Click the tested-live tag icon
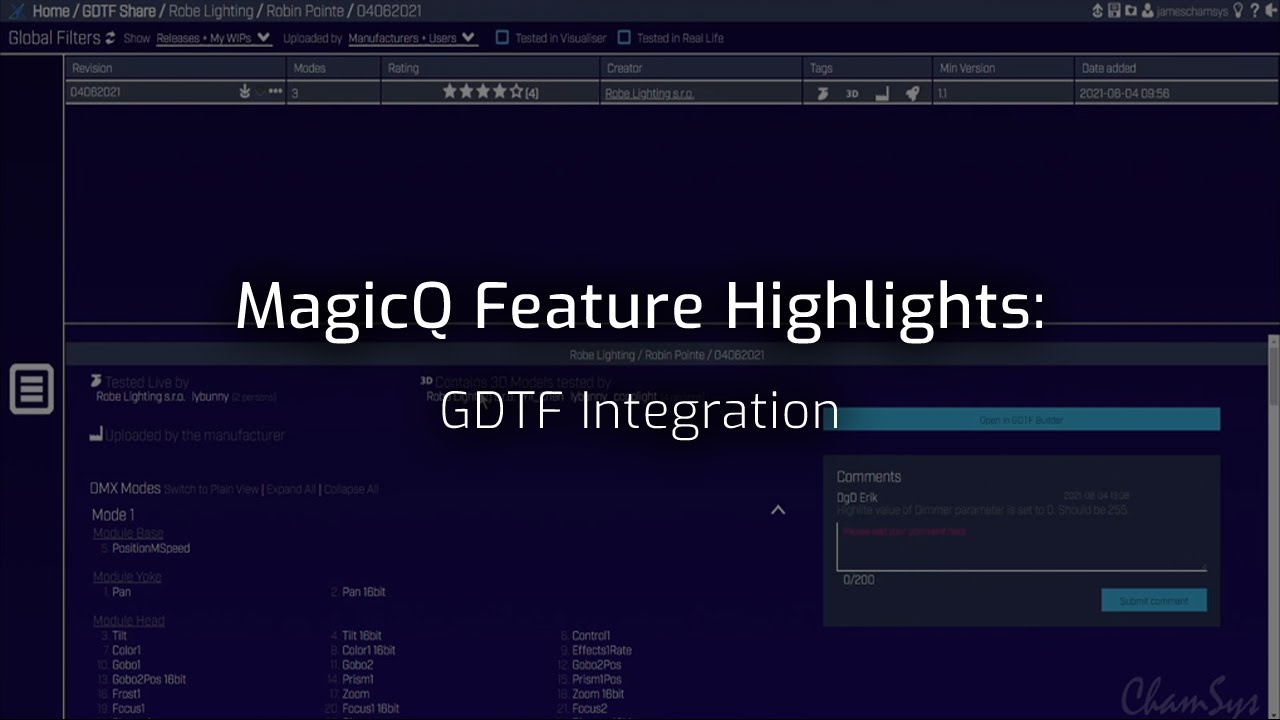The image size is (1280, 720). [x=822, y=93]
